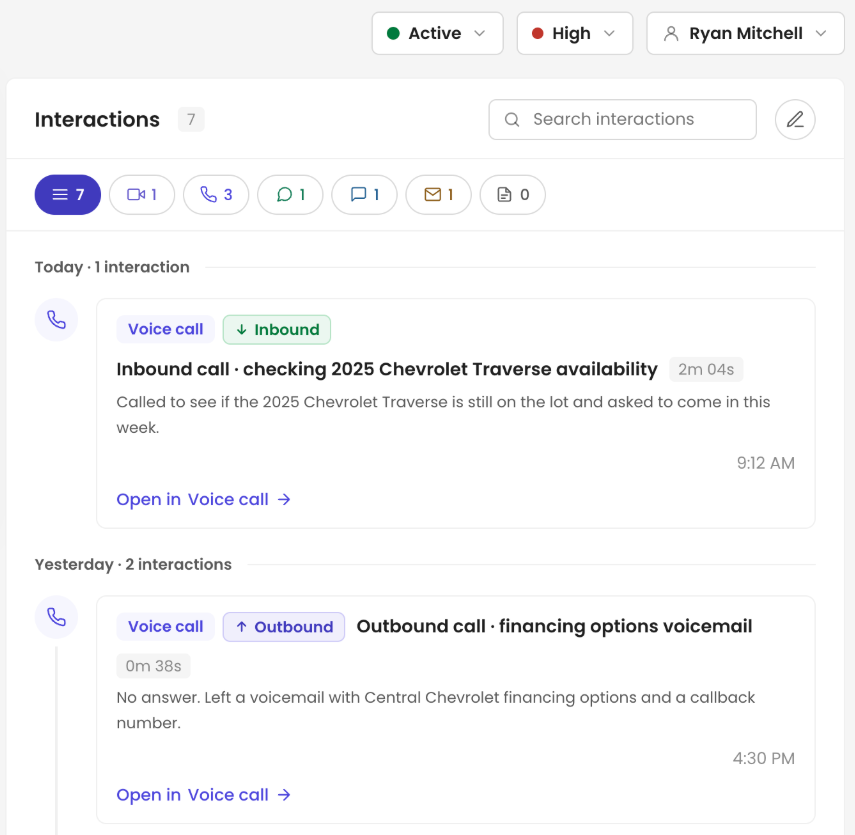Viewport: 855px width, 835px height.
Task: Click the '0m 38s' duration badge
Action: coord(153,666)
